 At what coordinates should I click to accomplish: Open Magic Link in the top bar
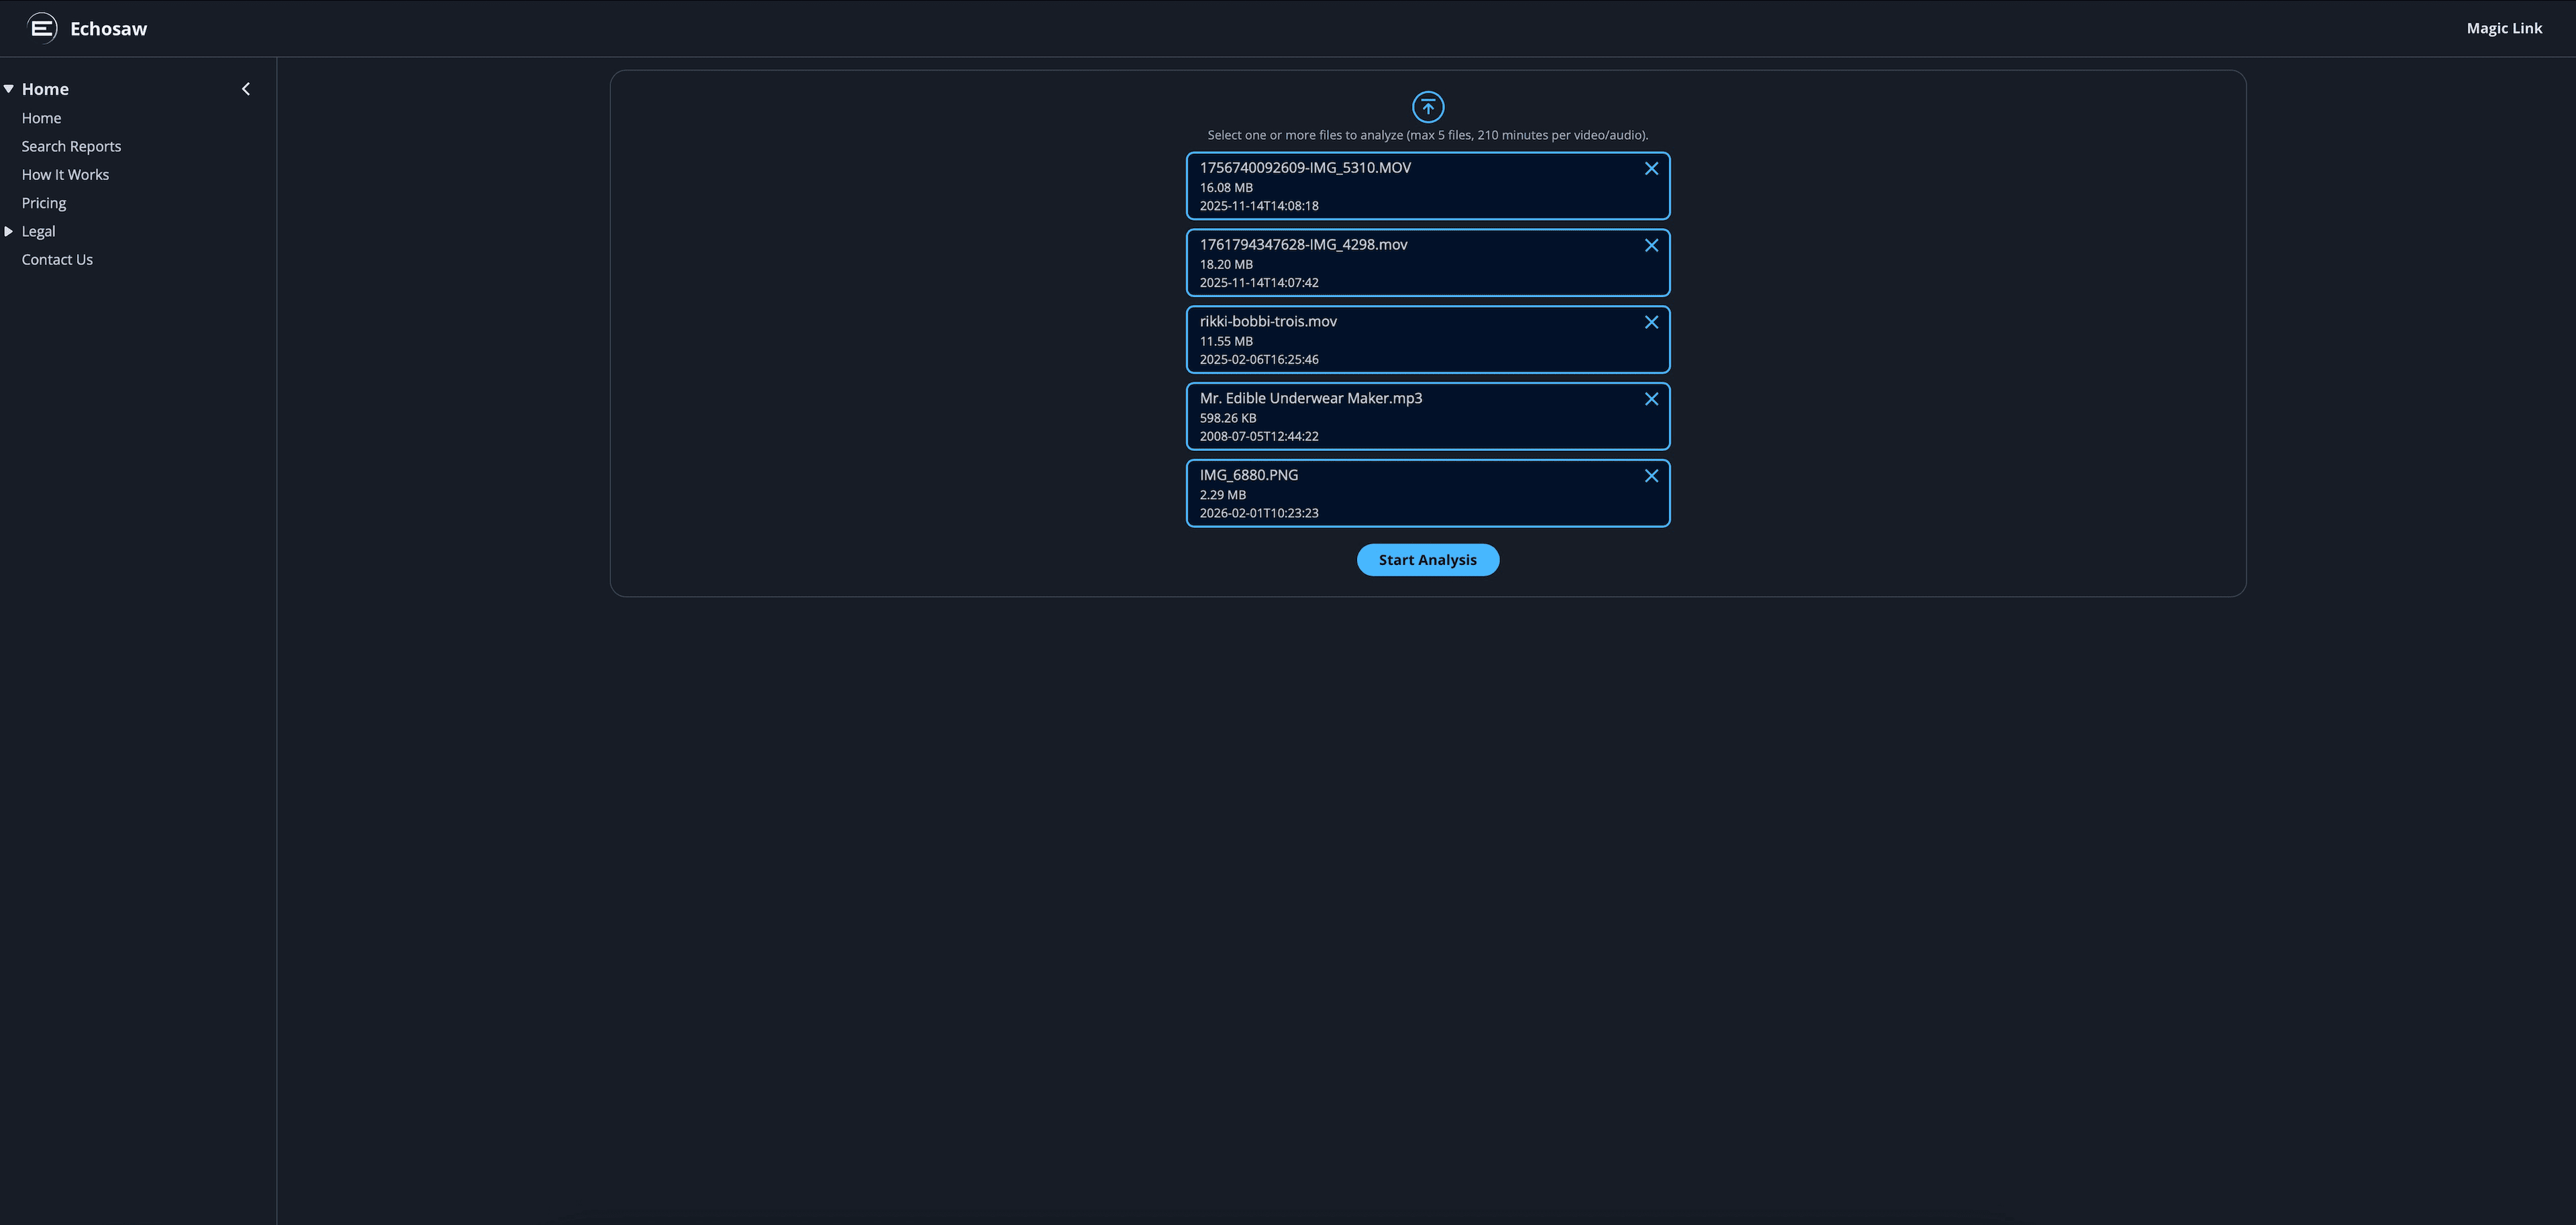point(2504,28)
